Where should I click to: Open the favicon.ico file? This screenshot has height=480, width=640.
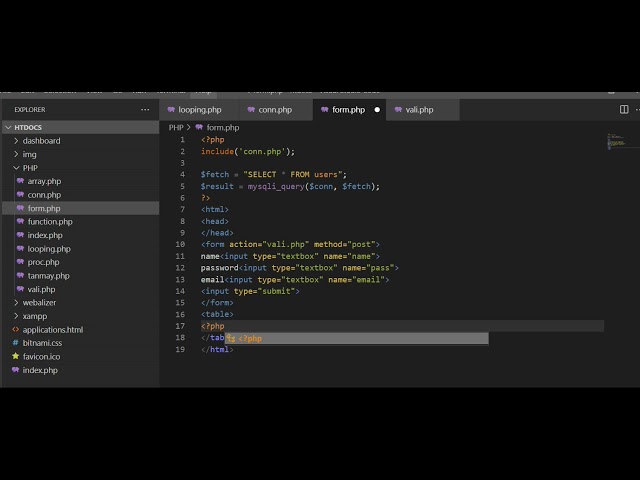[x=41, y=356]
